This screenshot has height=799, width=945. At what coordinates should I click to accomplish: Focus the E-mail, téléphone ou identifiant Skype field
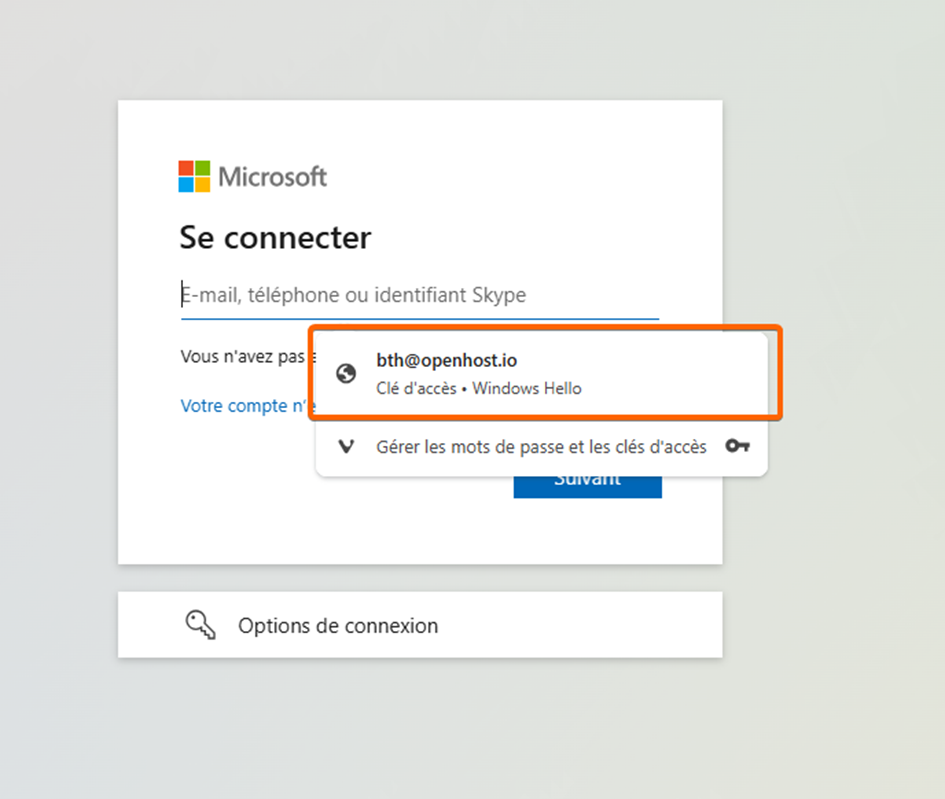click(420, 295)
